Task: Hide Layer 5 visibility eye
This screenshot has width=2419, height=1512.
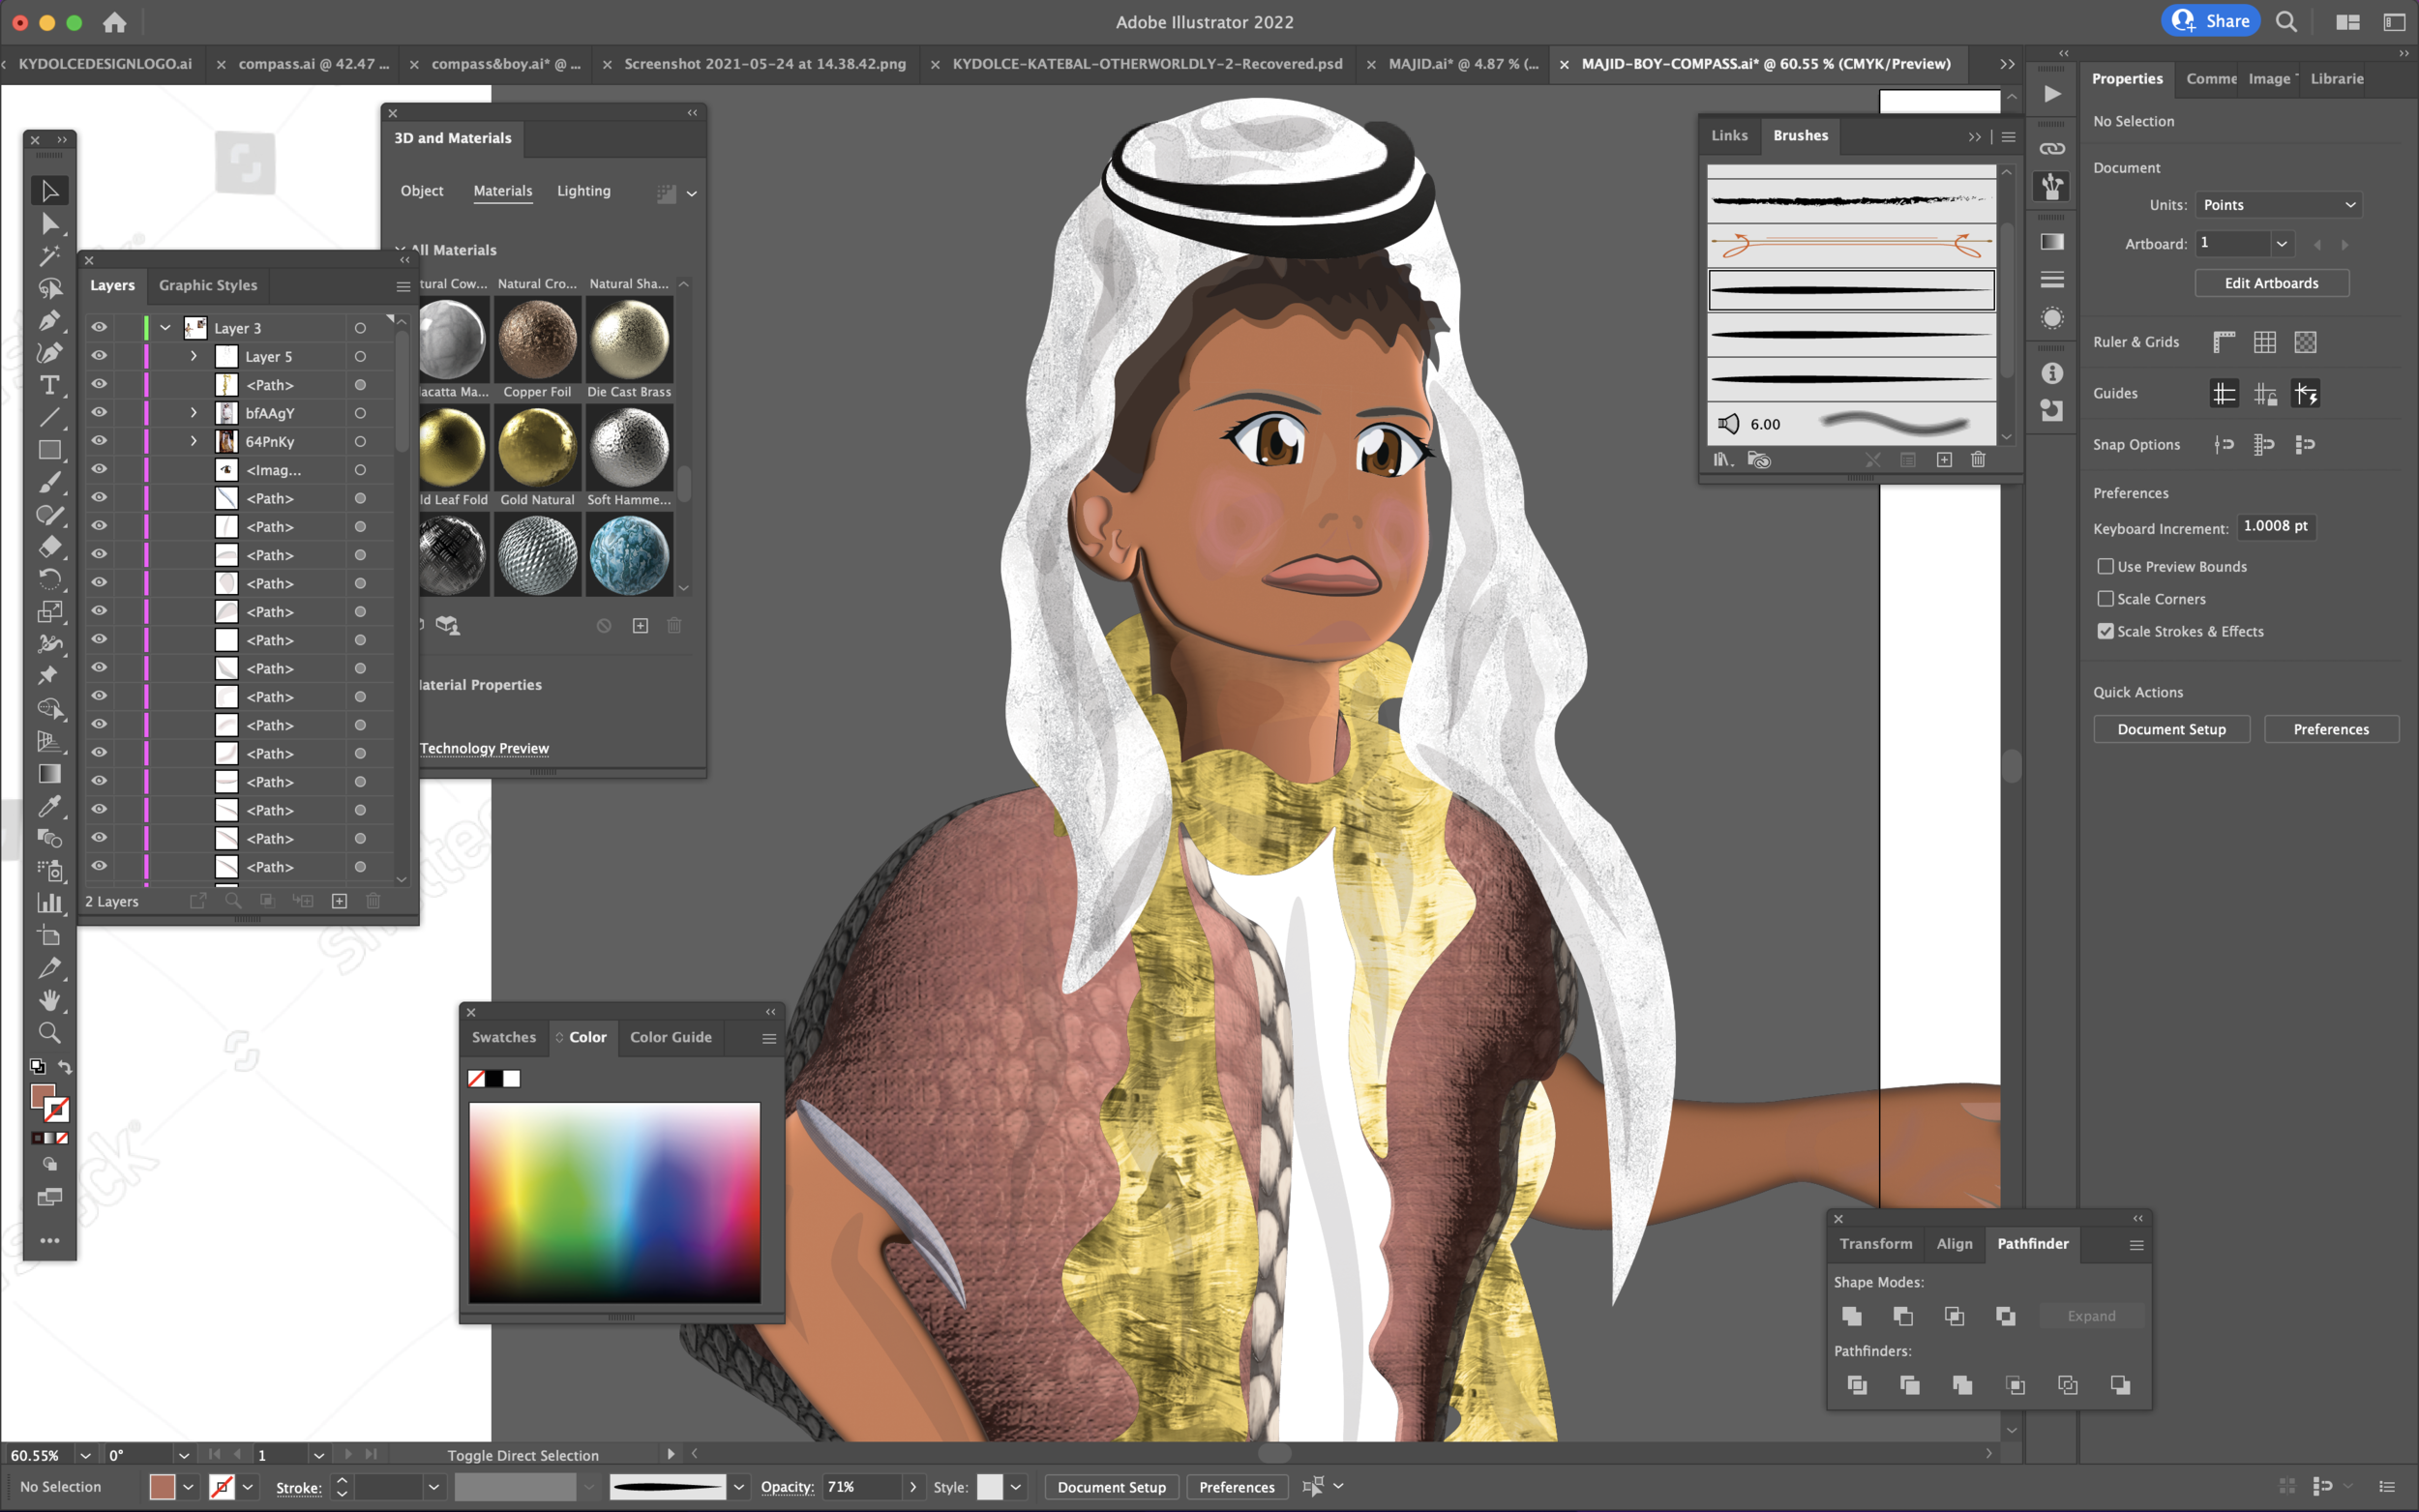Action: pyautogui.click(x=99, y=356)
